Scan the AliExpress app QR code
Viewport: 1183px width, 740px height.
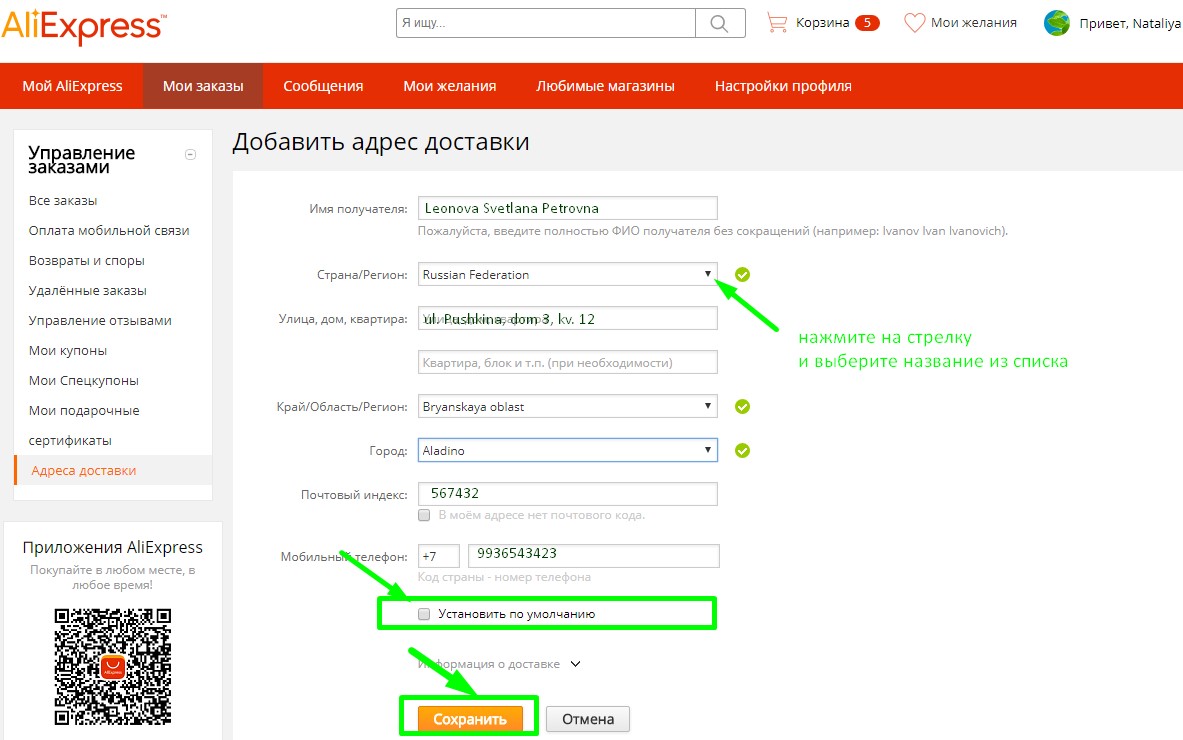(112, 667)
